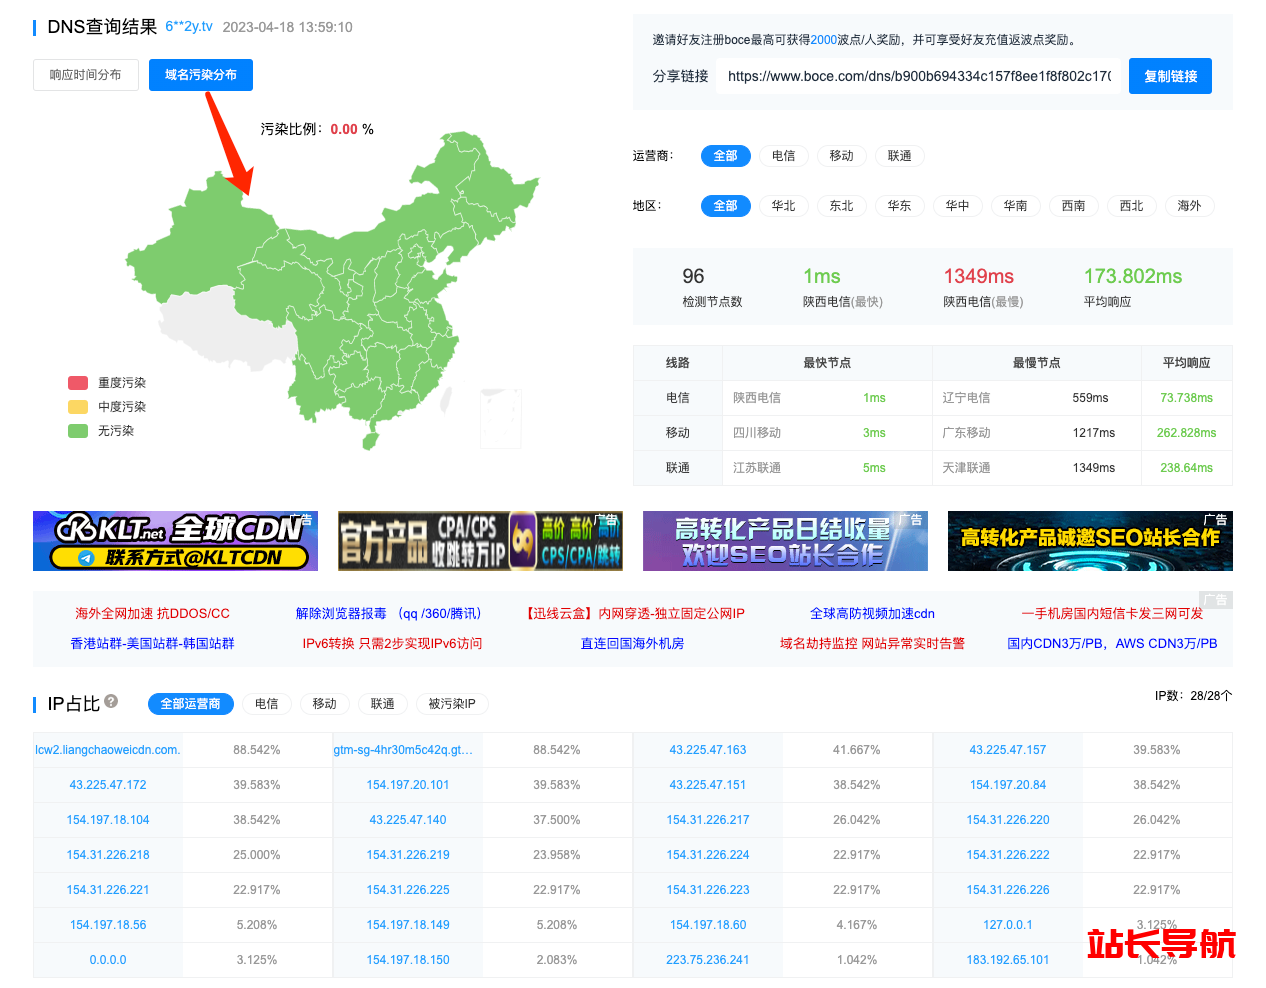Click IP 127.0.0.1

[1008, 925]
